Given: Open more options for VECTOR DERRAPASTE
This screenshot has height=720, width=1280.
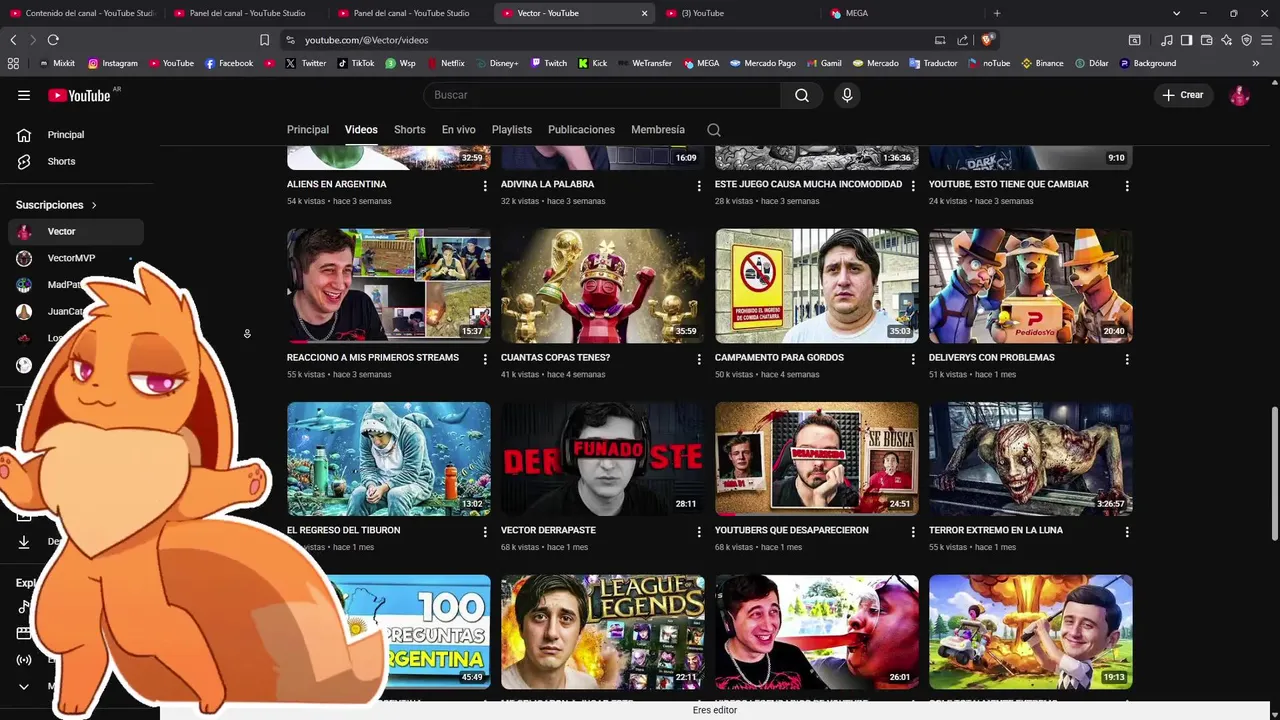Looking at the screenshot, I should (699, 532).
